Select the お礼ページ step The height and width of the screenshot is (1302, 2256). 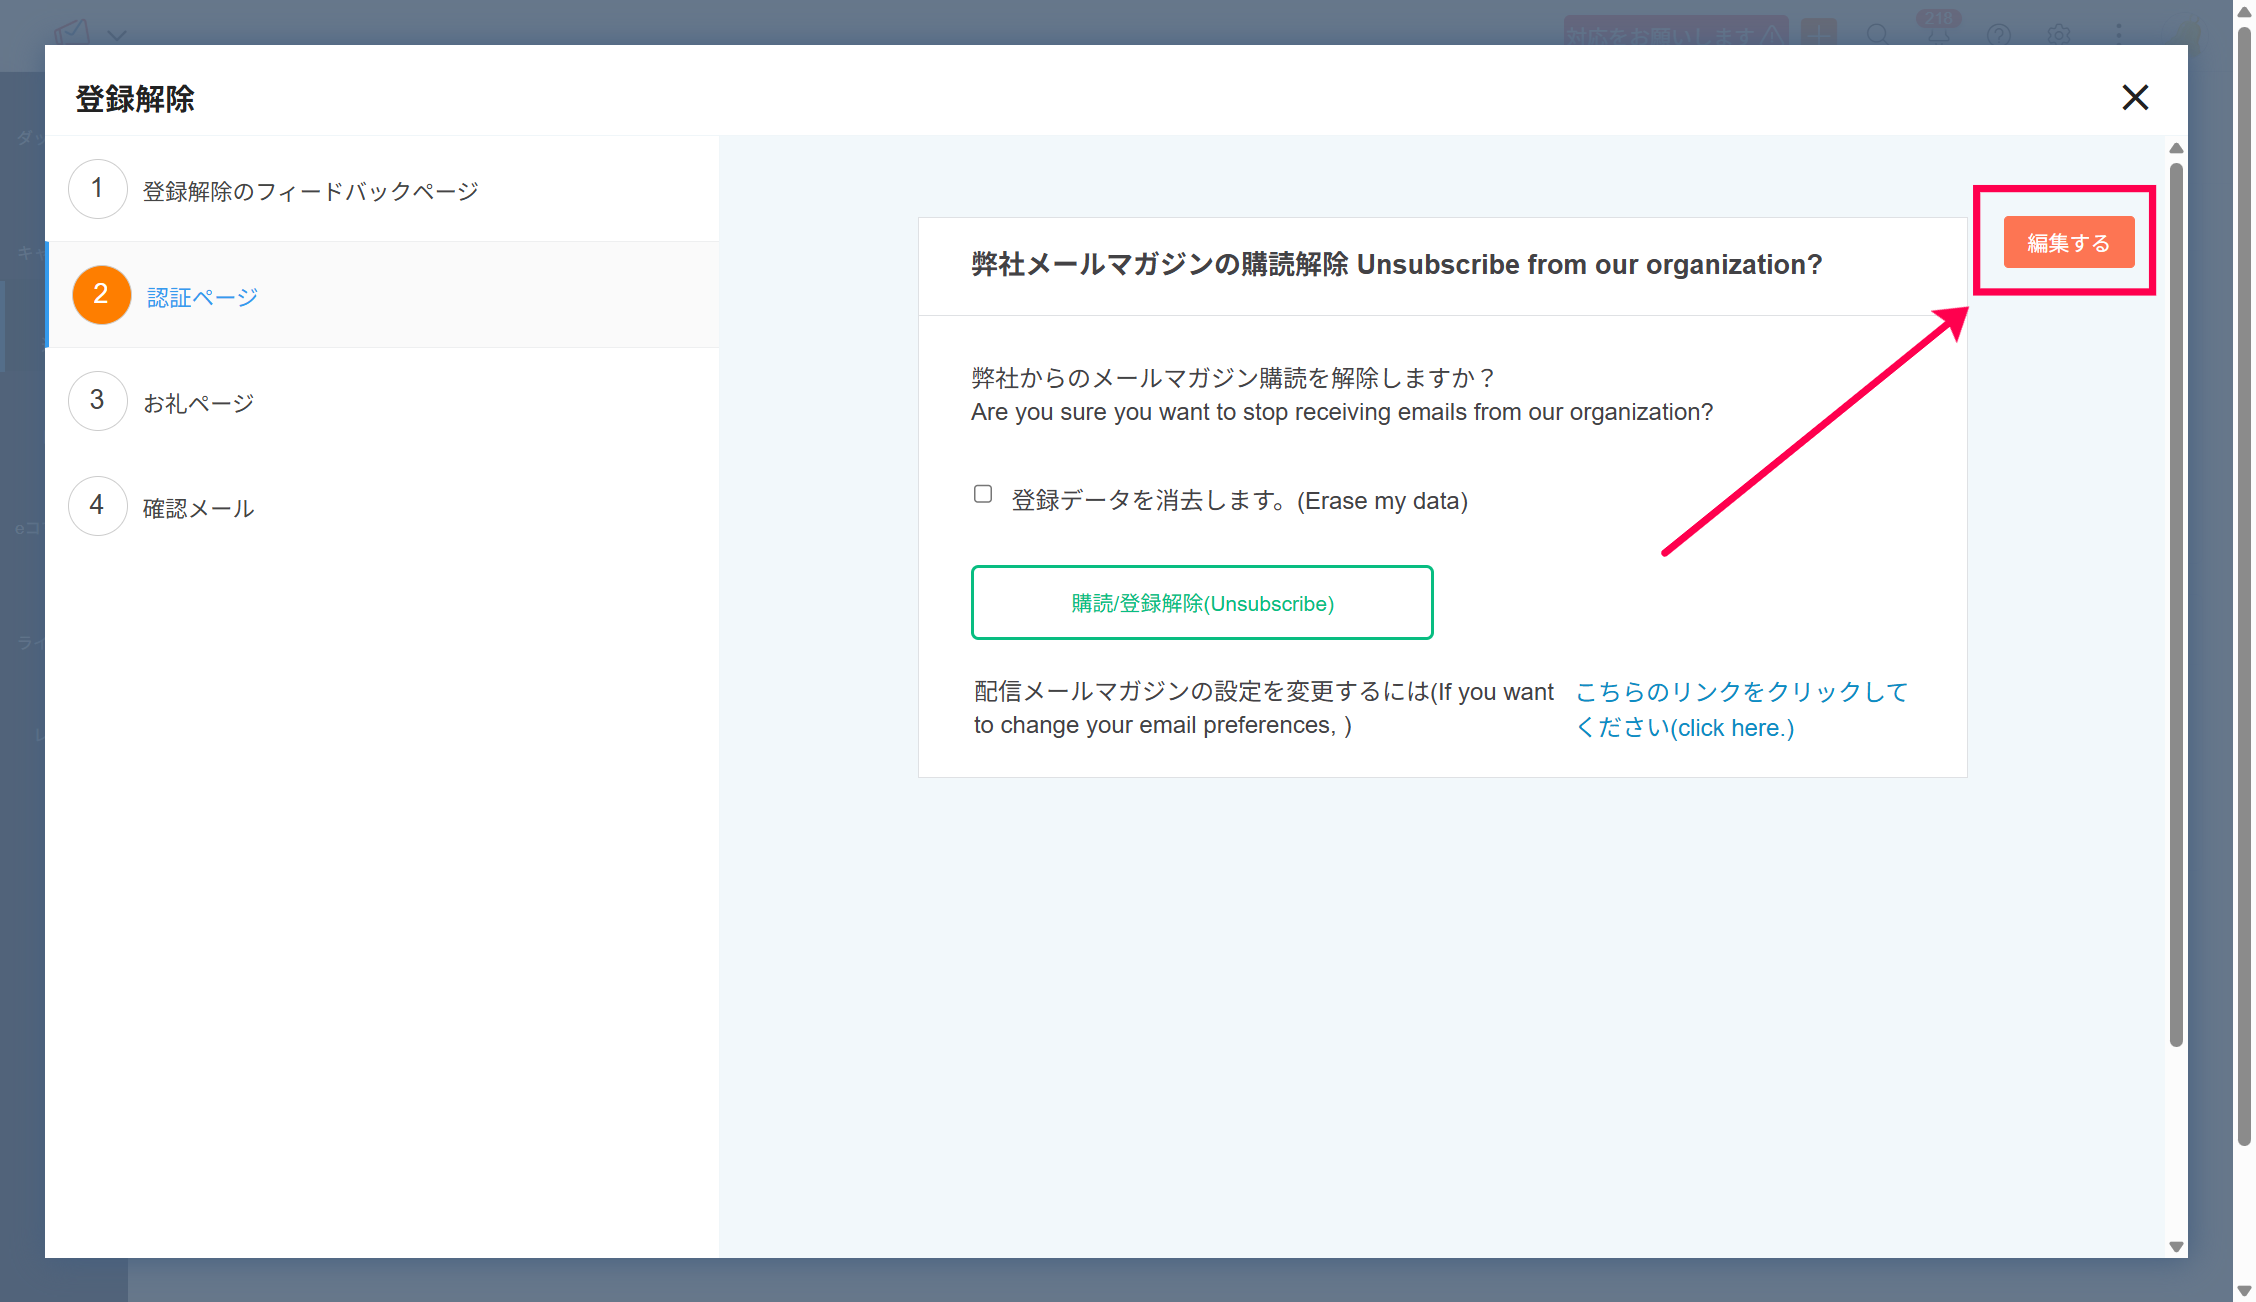pos(198,403)
